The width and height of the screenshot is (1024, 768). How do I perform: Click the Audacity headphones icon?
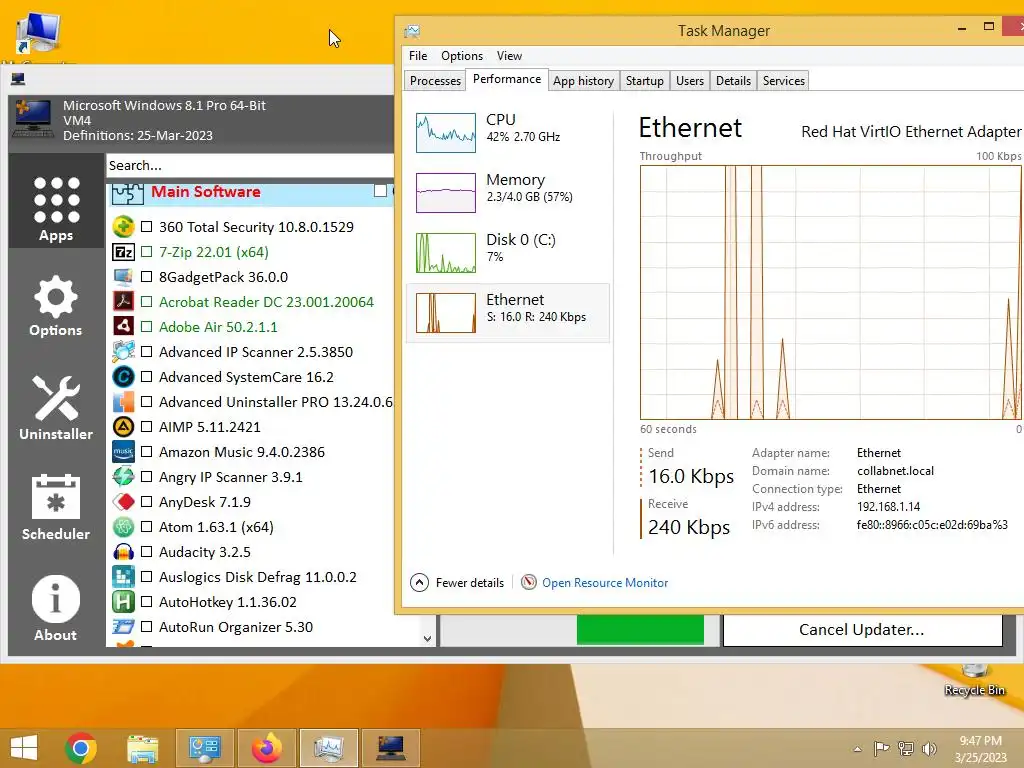point(123,552)
